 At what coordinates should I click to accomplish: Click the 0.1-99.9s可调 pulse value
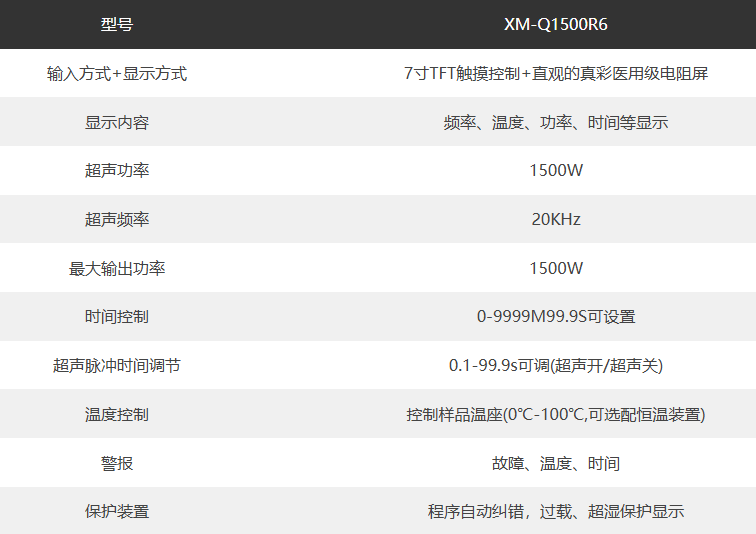point(556,366)
